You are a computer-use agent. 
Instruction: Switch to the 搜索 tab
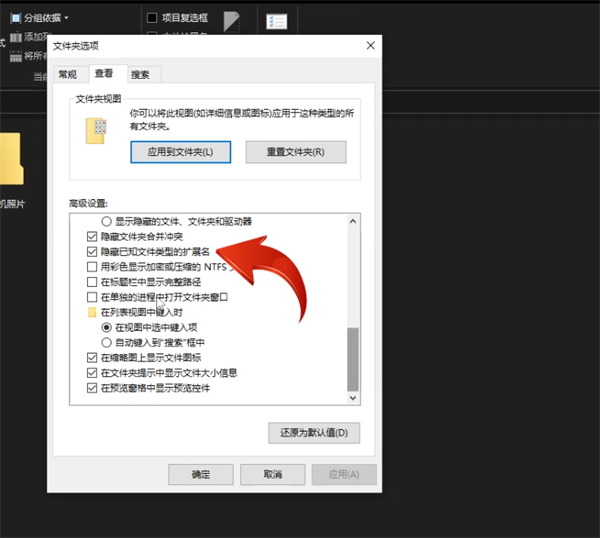pos(140,74)
